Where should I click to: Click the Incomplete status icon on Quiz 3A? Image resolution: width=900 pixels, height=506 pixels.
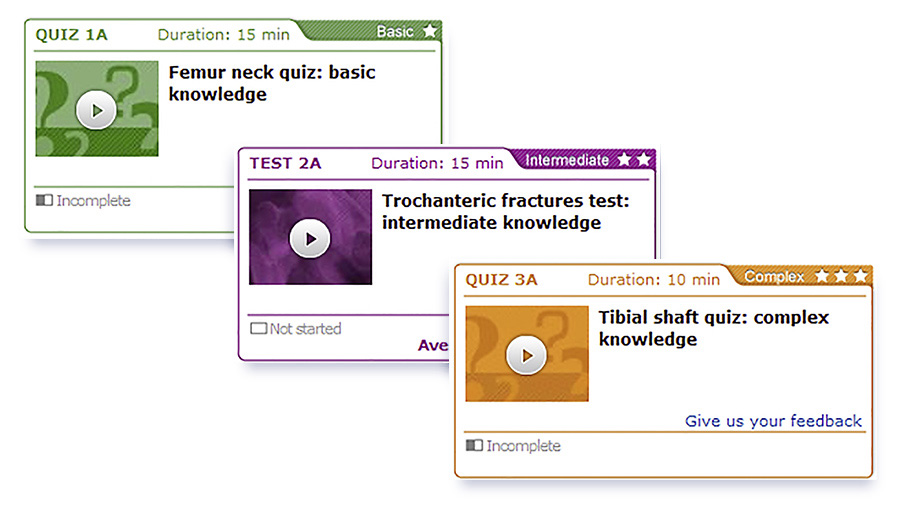[x=474, y=445]
